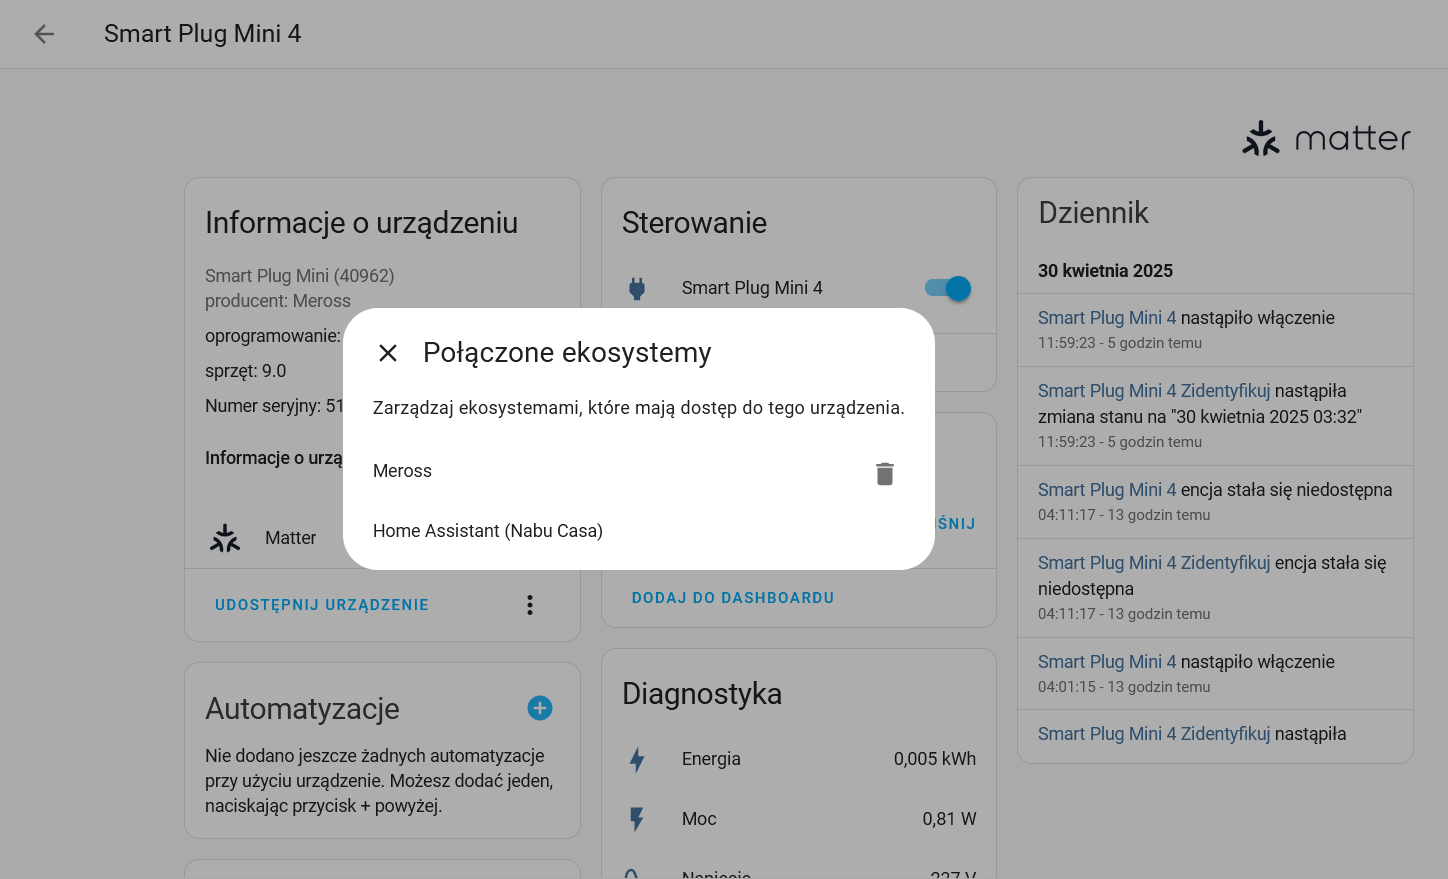Open Moc 0,81 W row
The height and width of the screenshot is (879, 1448).
point(799,819)
